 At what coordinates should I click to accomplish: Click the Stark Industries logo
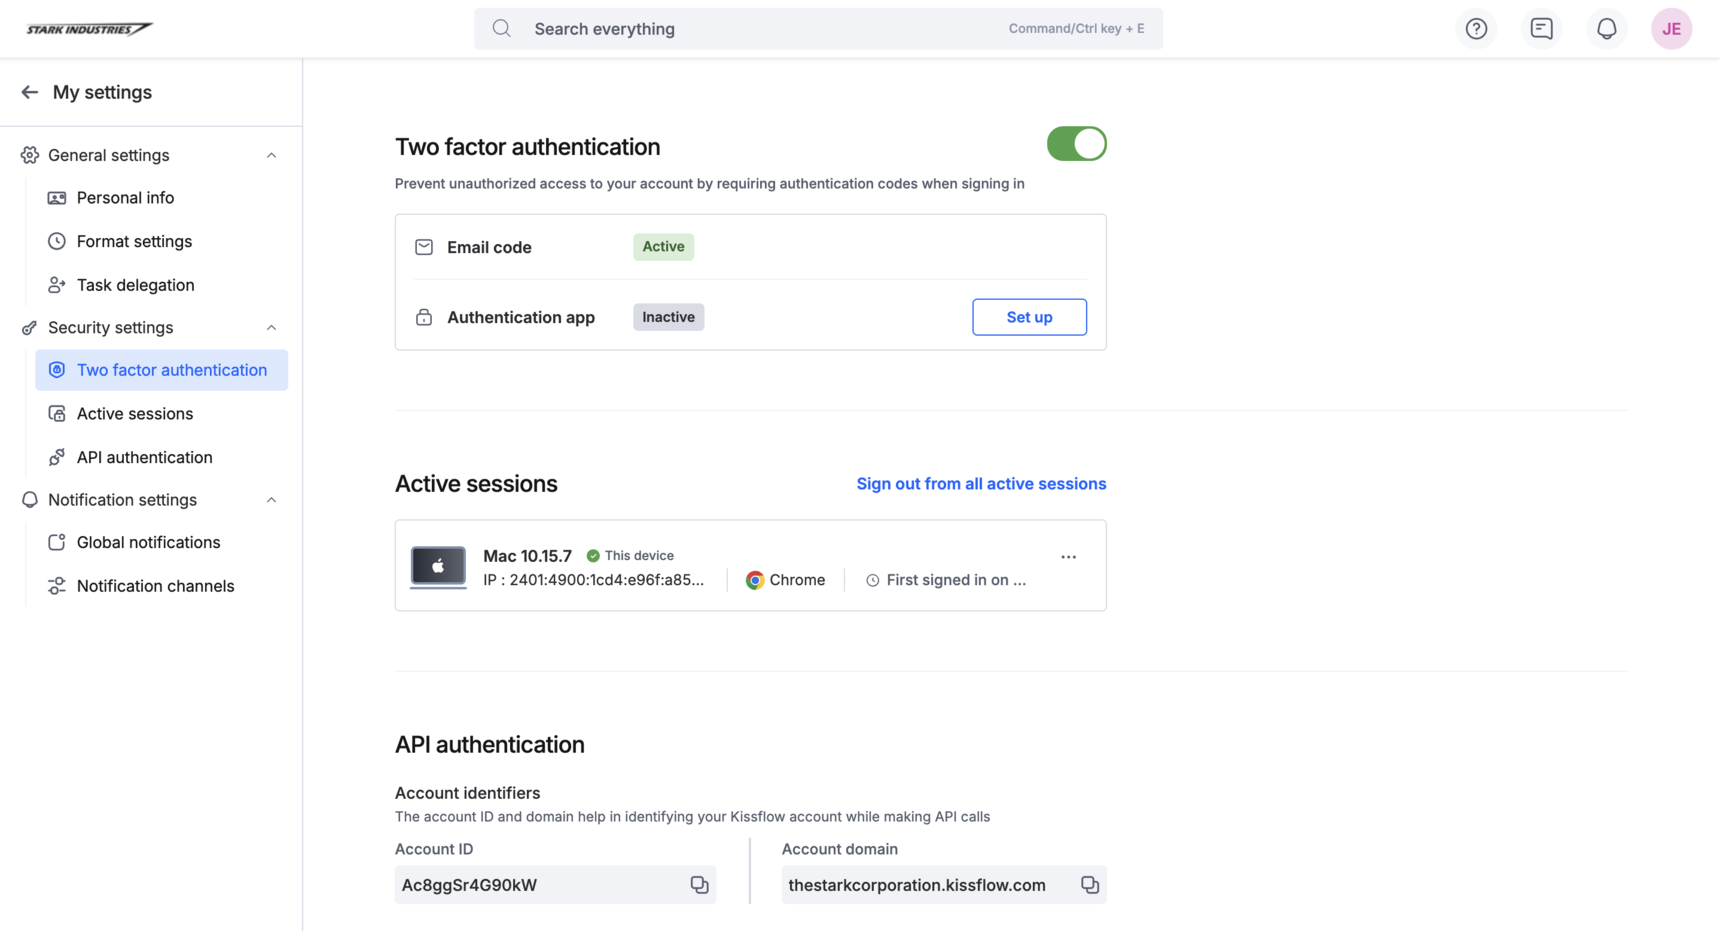coord(89,29)
